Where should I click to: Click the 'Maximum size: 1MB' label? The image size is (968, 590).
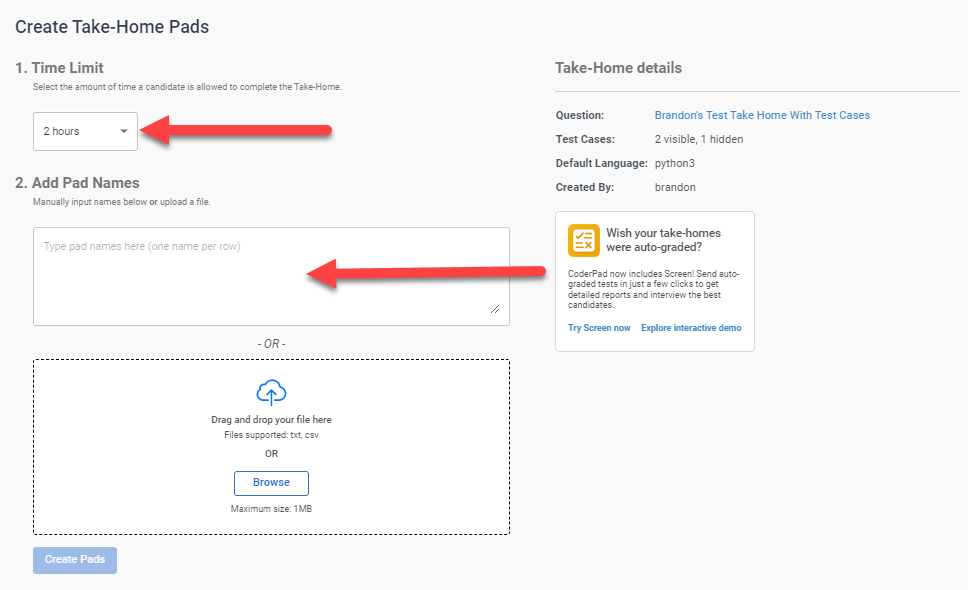271,509
